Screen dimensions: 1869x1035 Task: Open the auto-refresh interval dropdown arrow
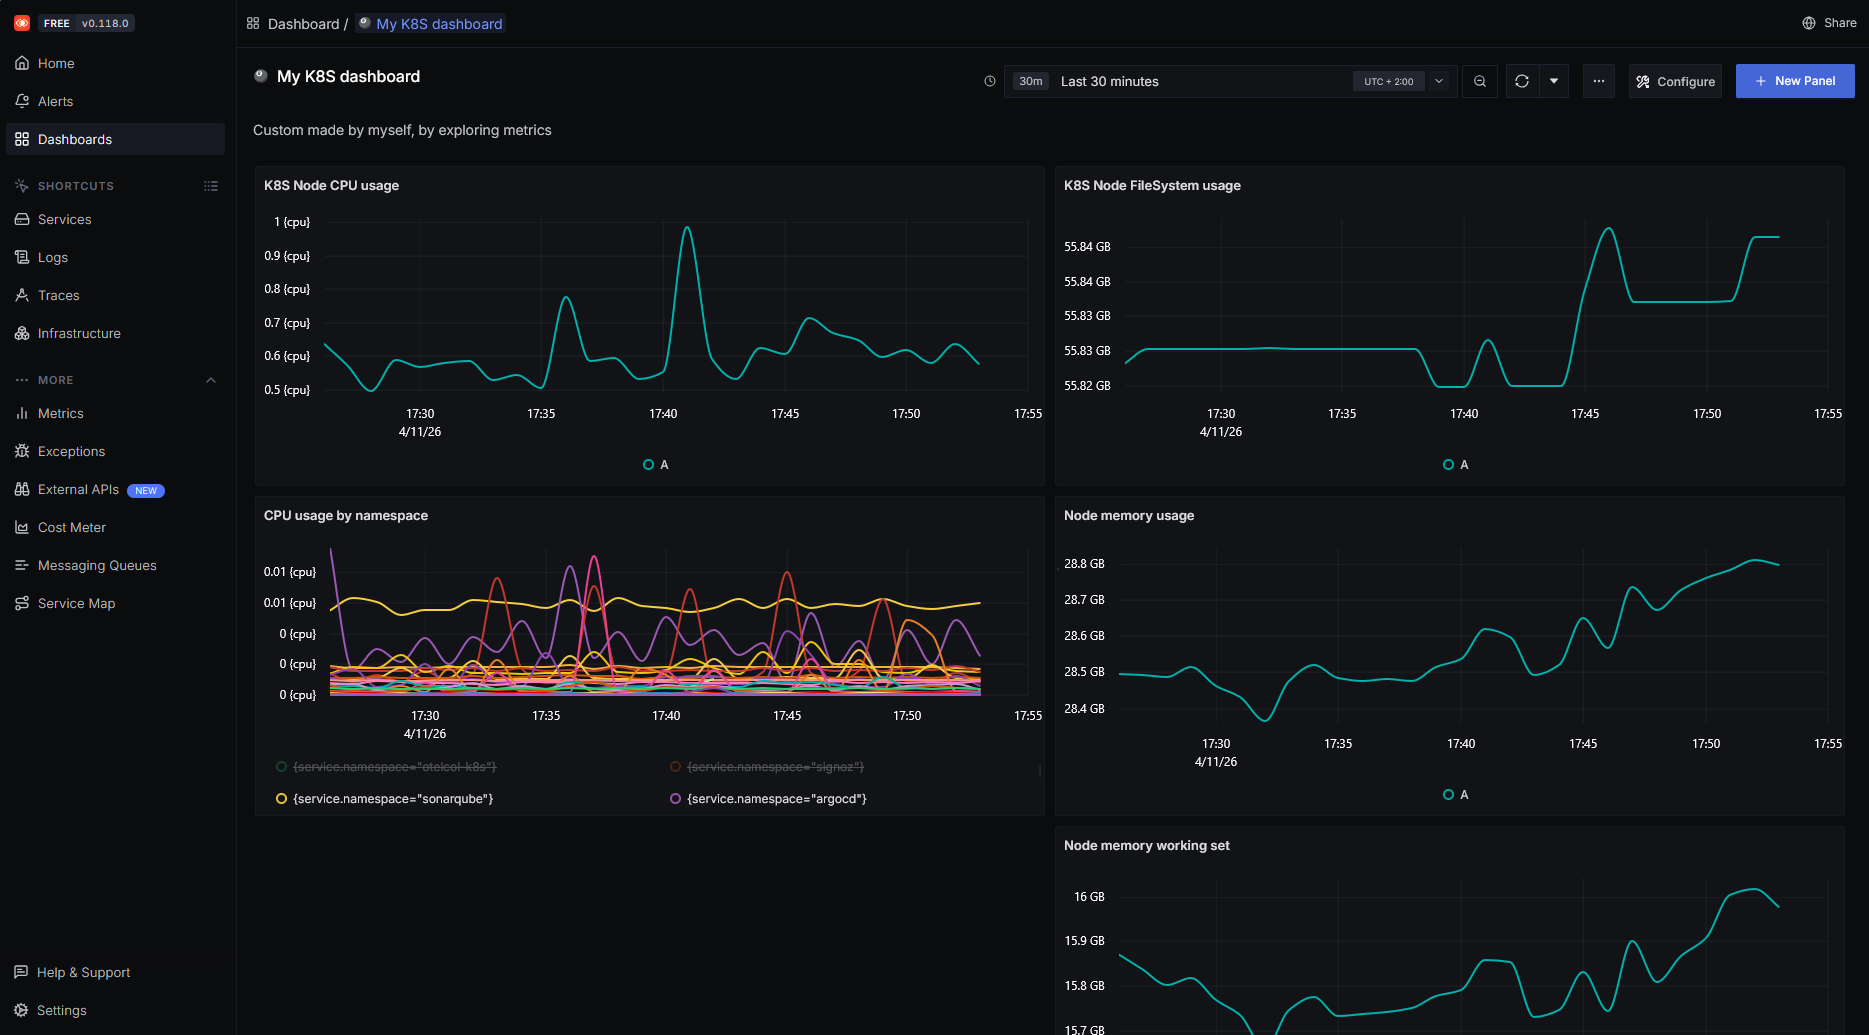[1553, 81]
